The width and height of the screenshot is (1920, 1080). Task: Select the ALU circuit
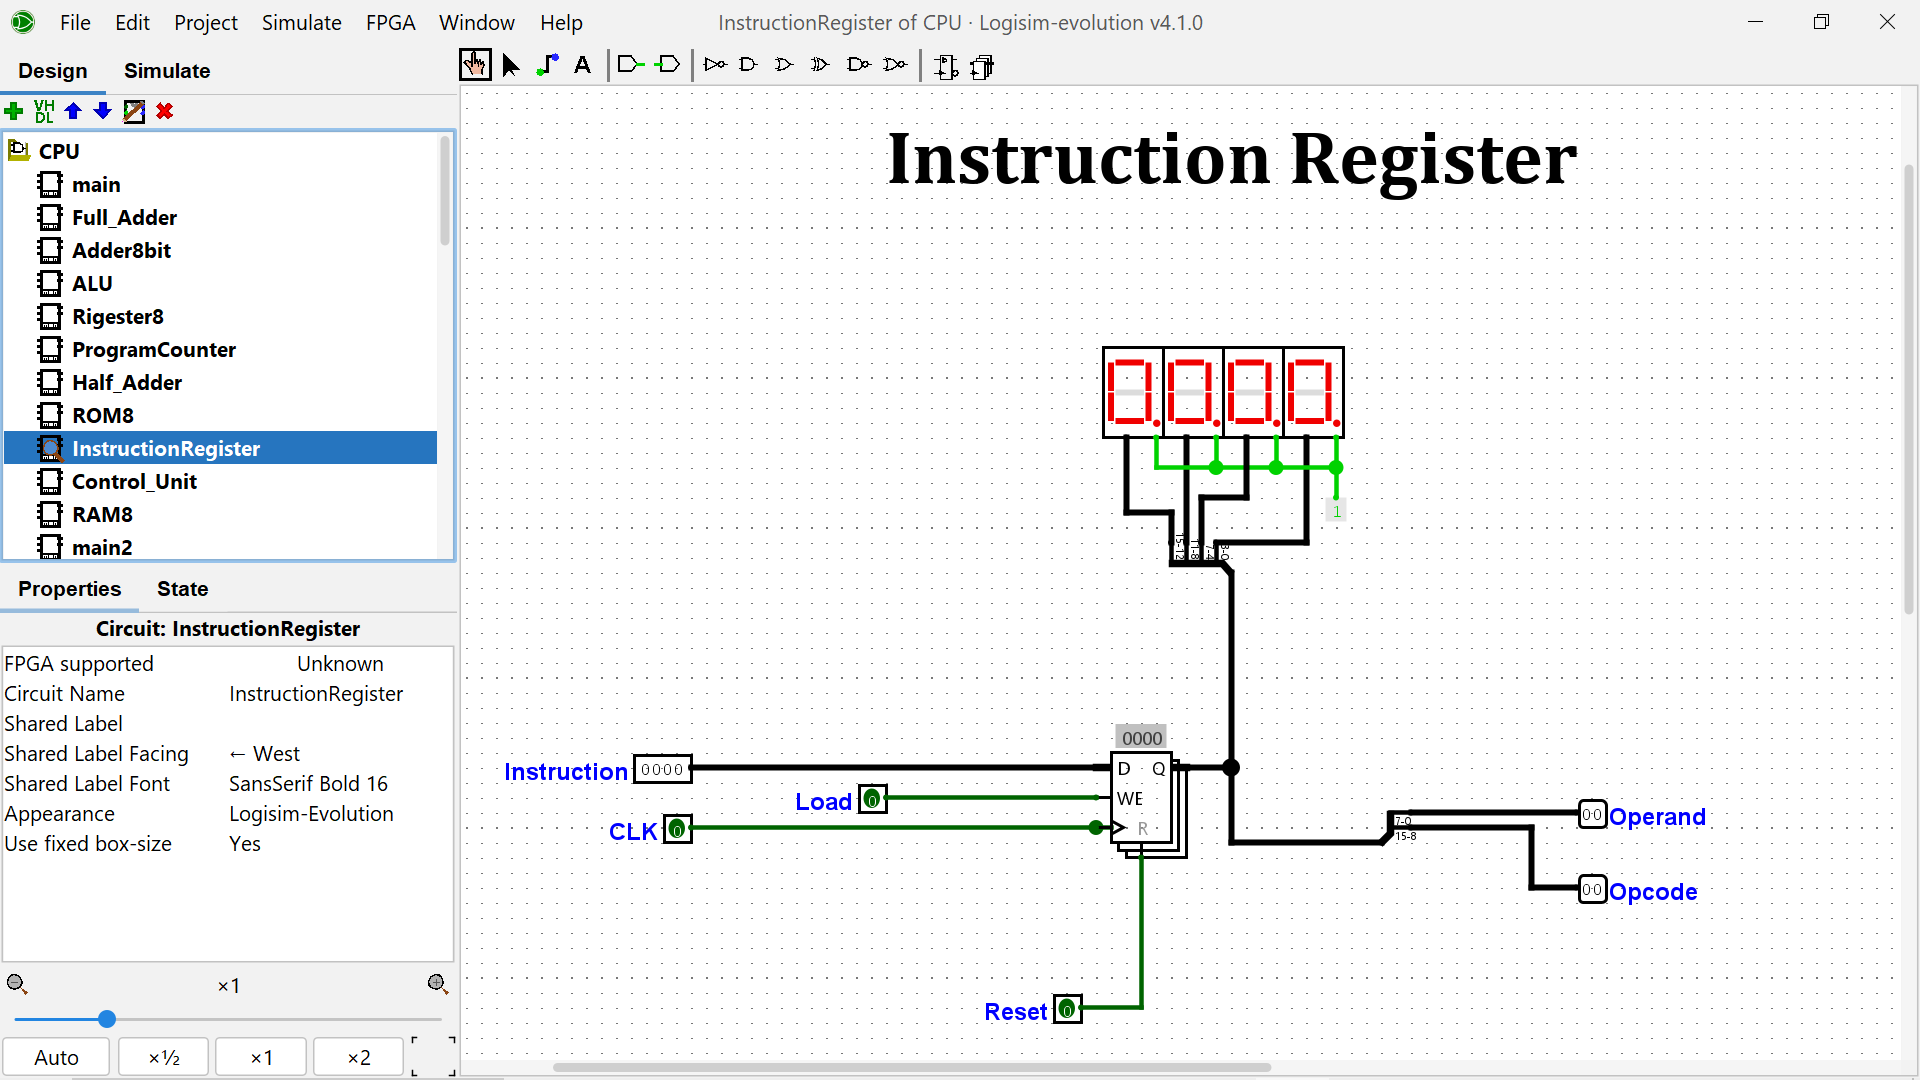coord(92,284)
